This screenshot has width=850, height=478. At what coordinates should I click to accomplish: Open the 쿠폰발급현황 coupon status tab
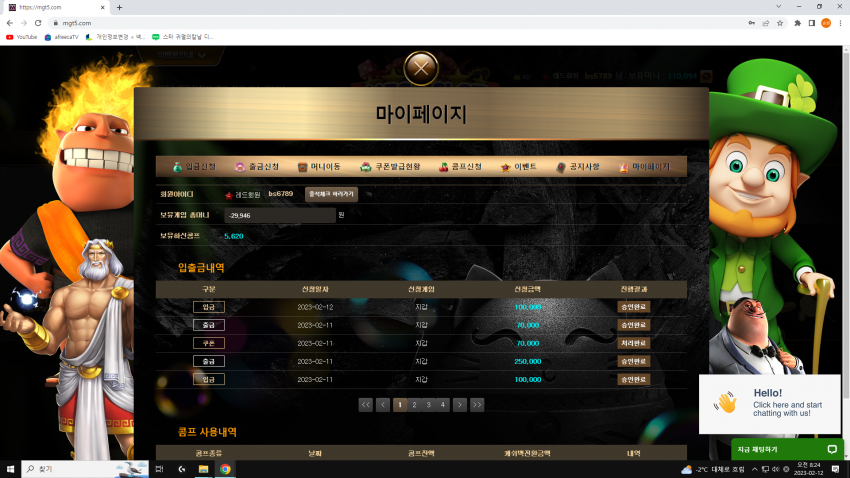(390, 167)
